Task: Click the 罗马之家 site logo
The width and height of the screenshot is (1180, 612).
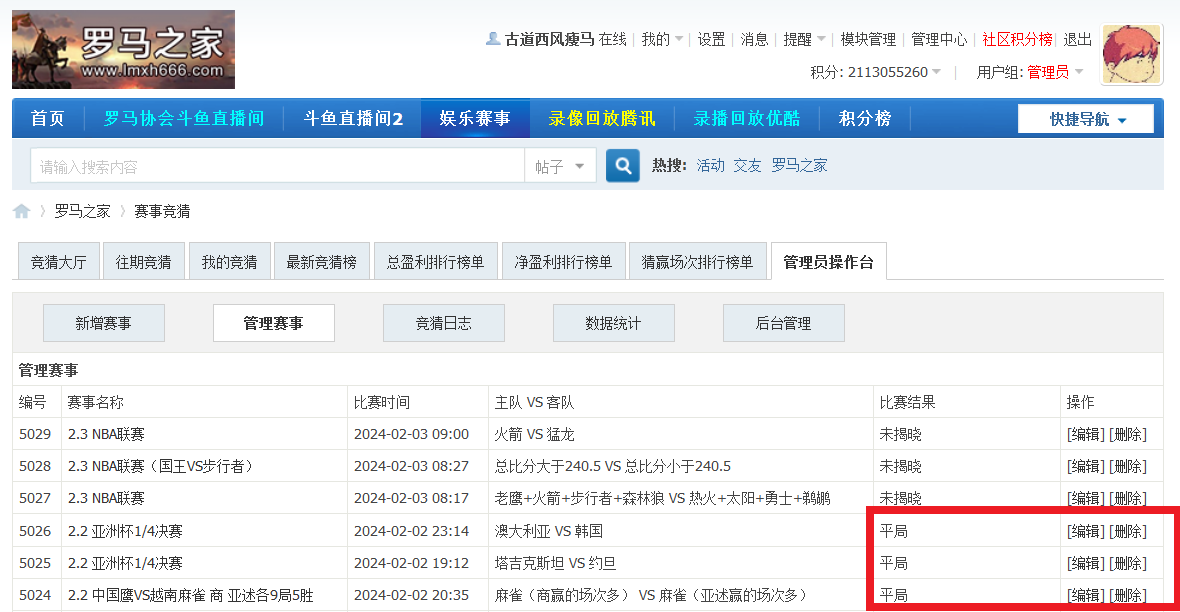Action: tap(122, 49)
